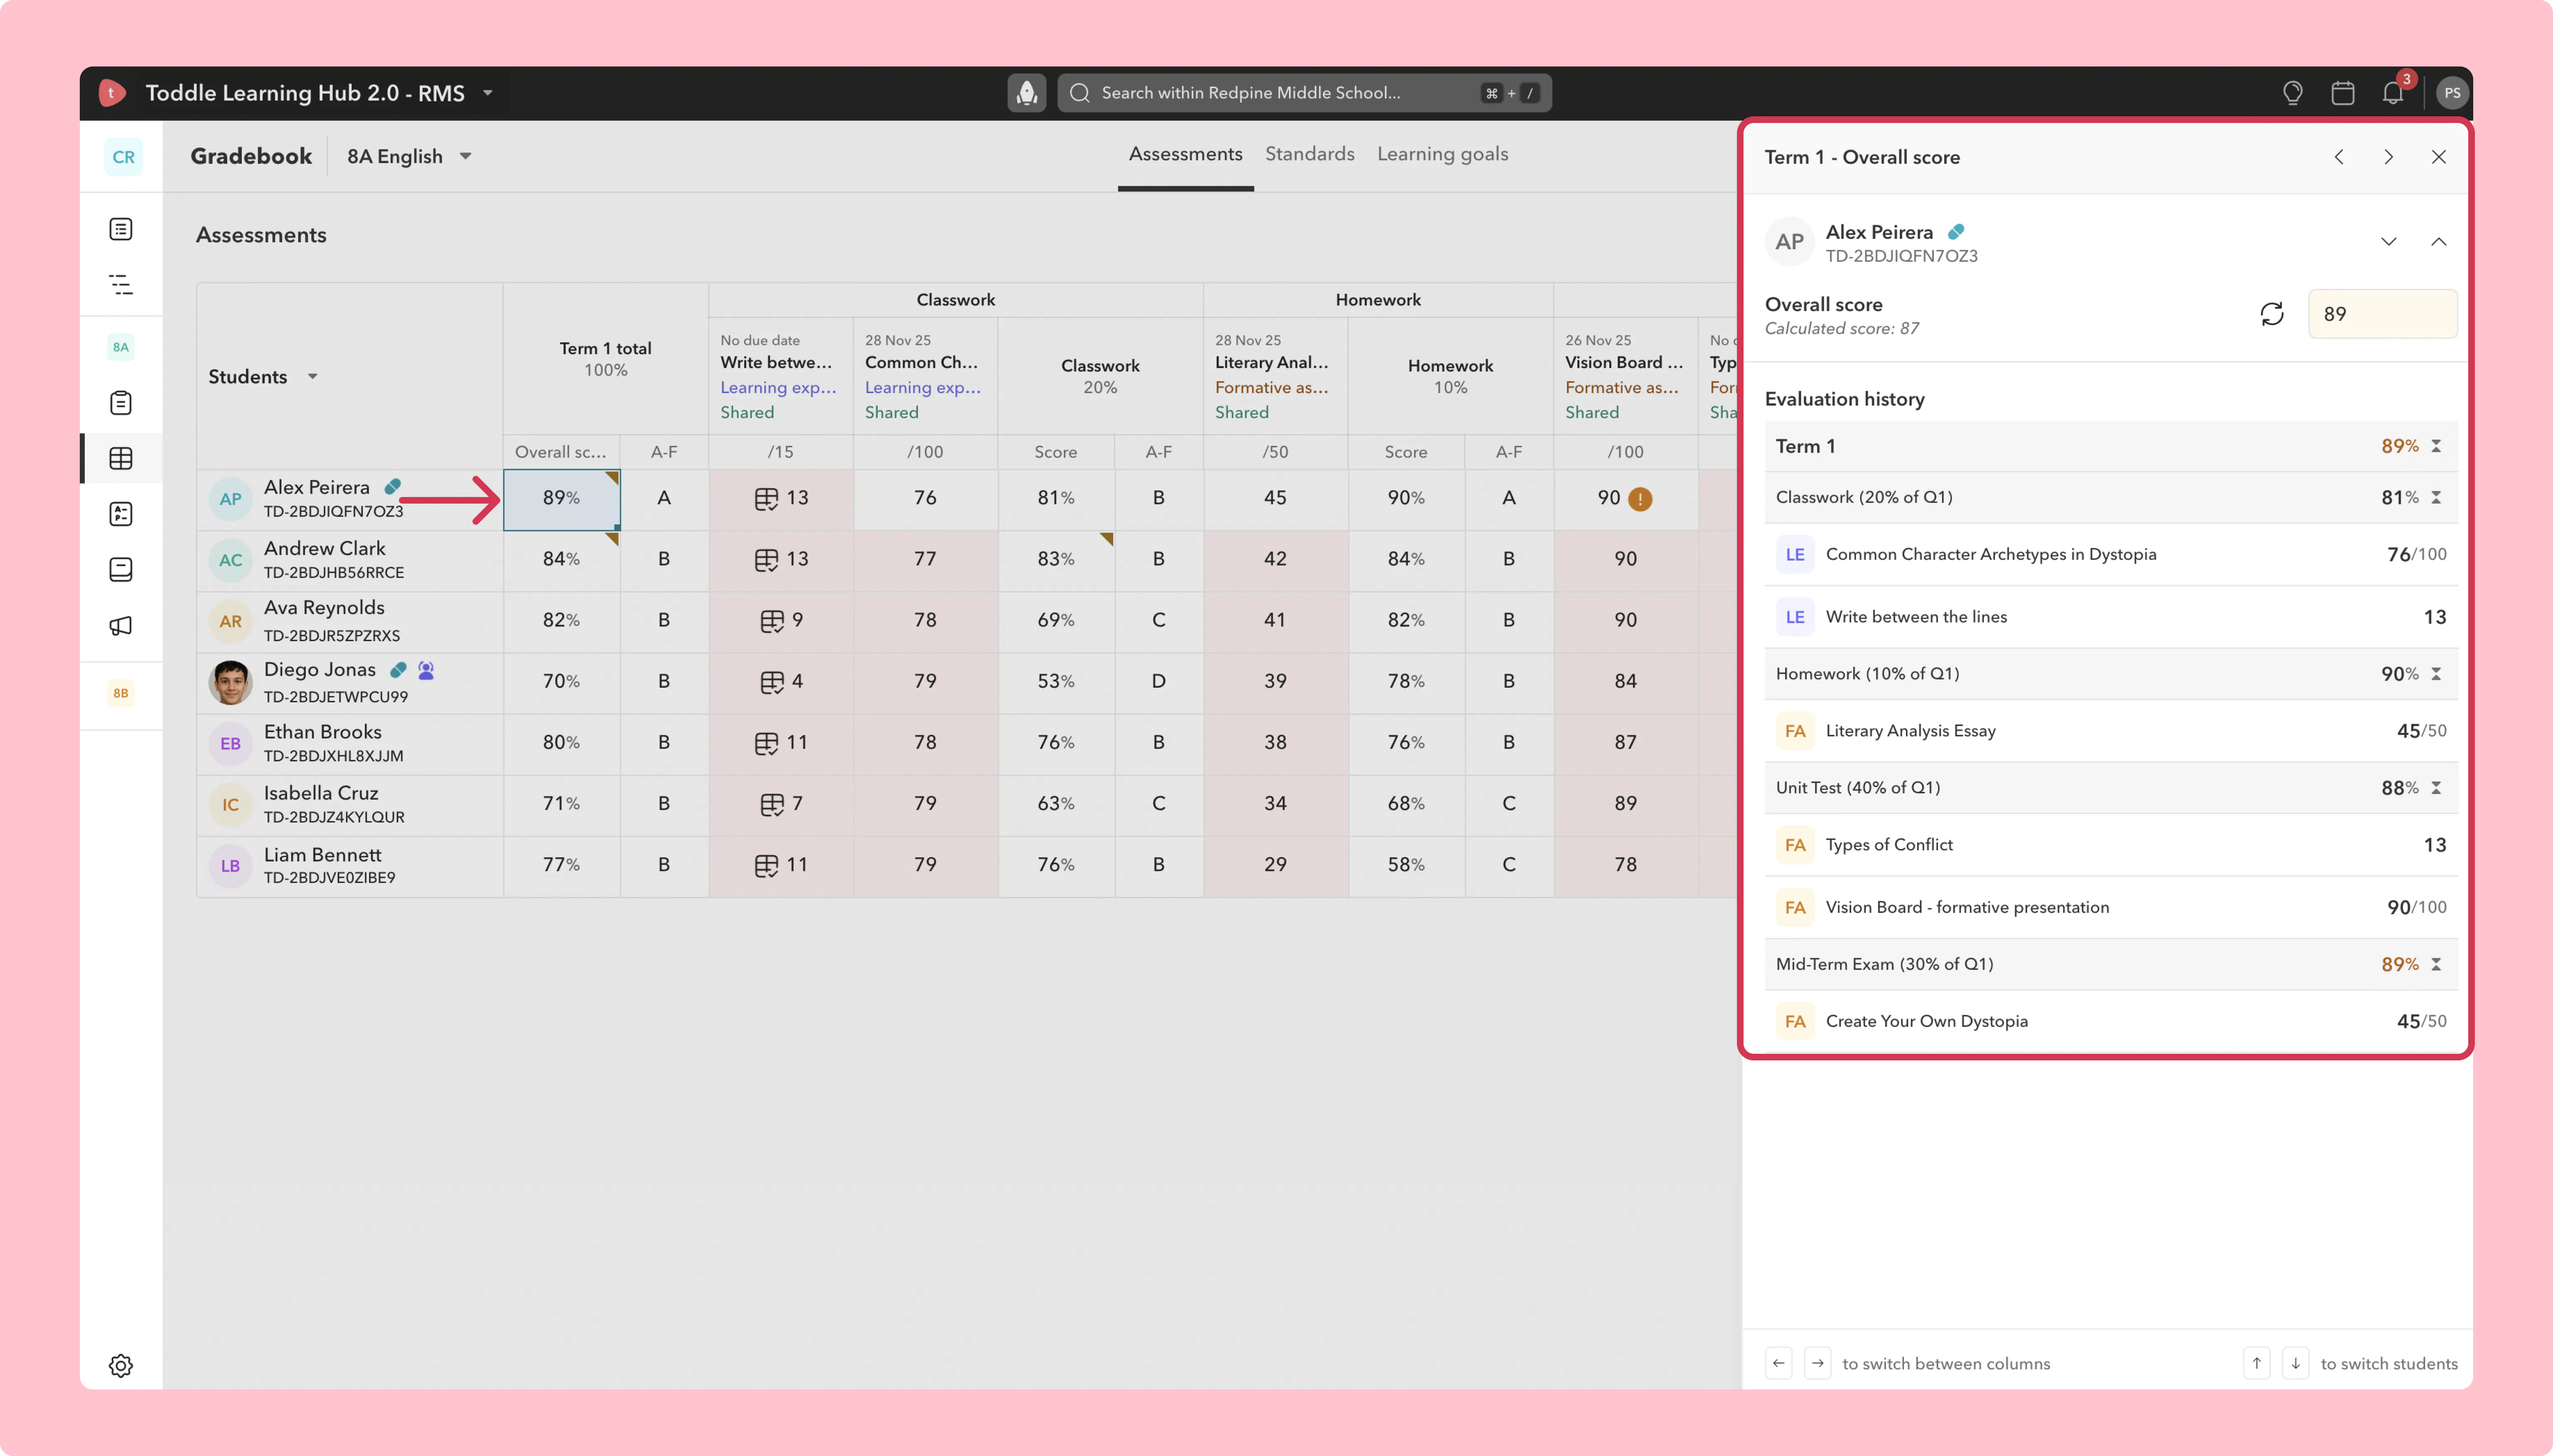Click the left arrow key hint for switching columns
The image size is (2553, 1456).
click(x=1778, y=1363)
